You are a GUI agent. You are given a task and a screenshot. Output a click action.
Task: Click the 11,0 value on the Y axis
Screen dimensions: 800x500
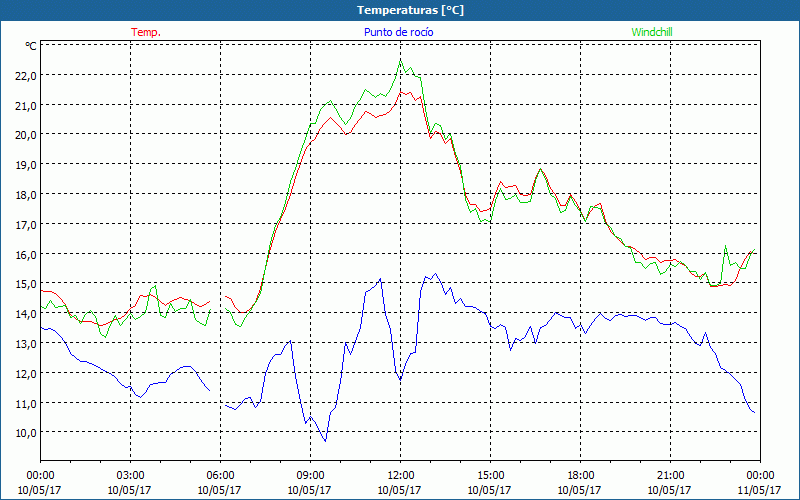tap(28, 403)
